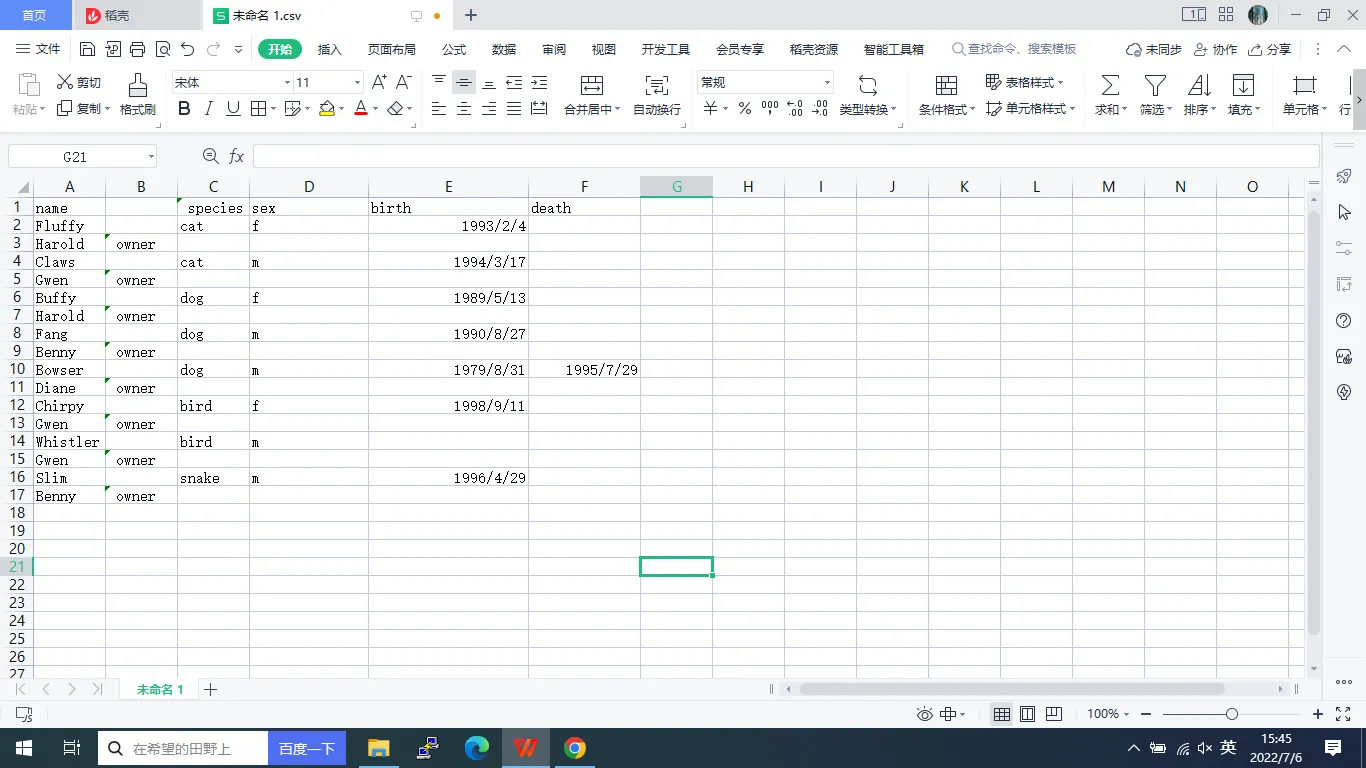Click the Print icon in quick access toolbar
The width and height of the screenshot is (1366, 768).
coord(138,49)
